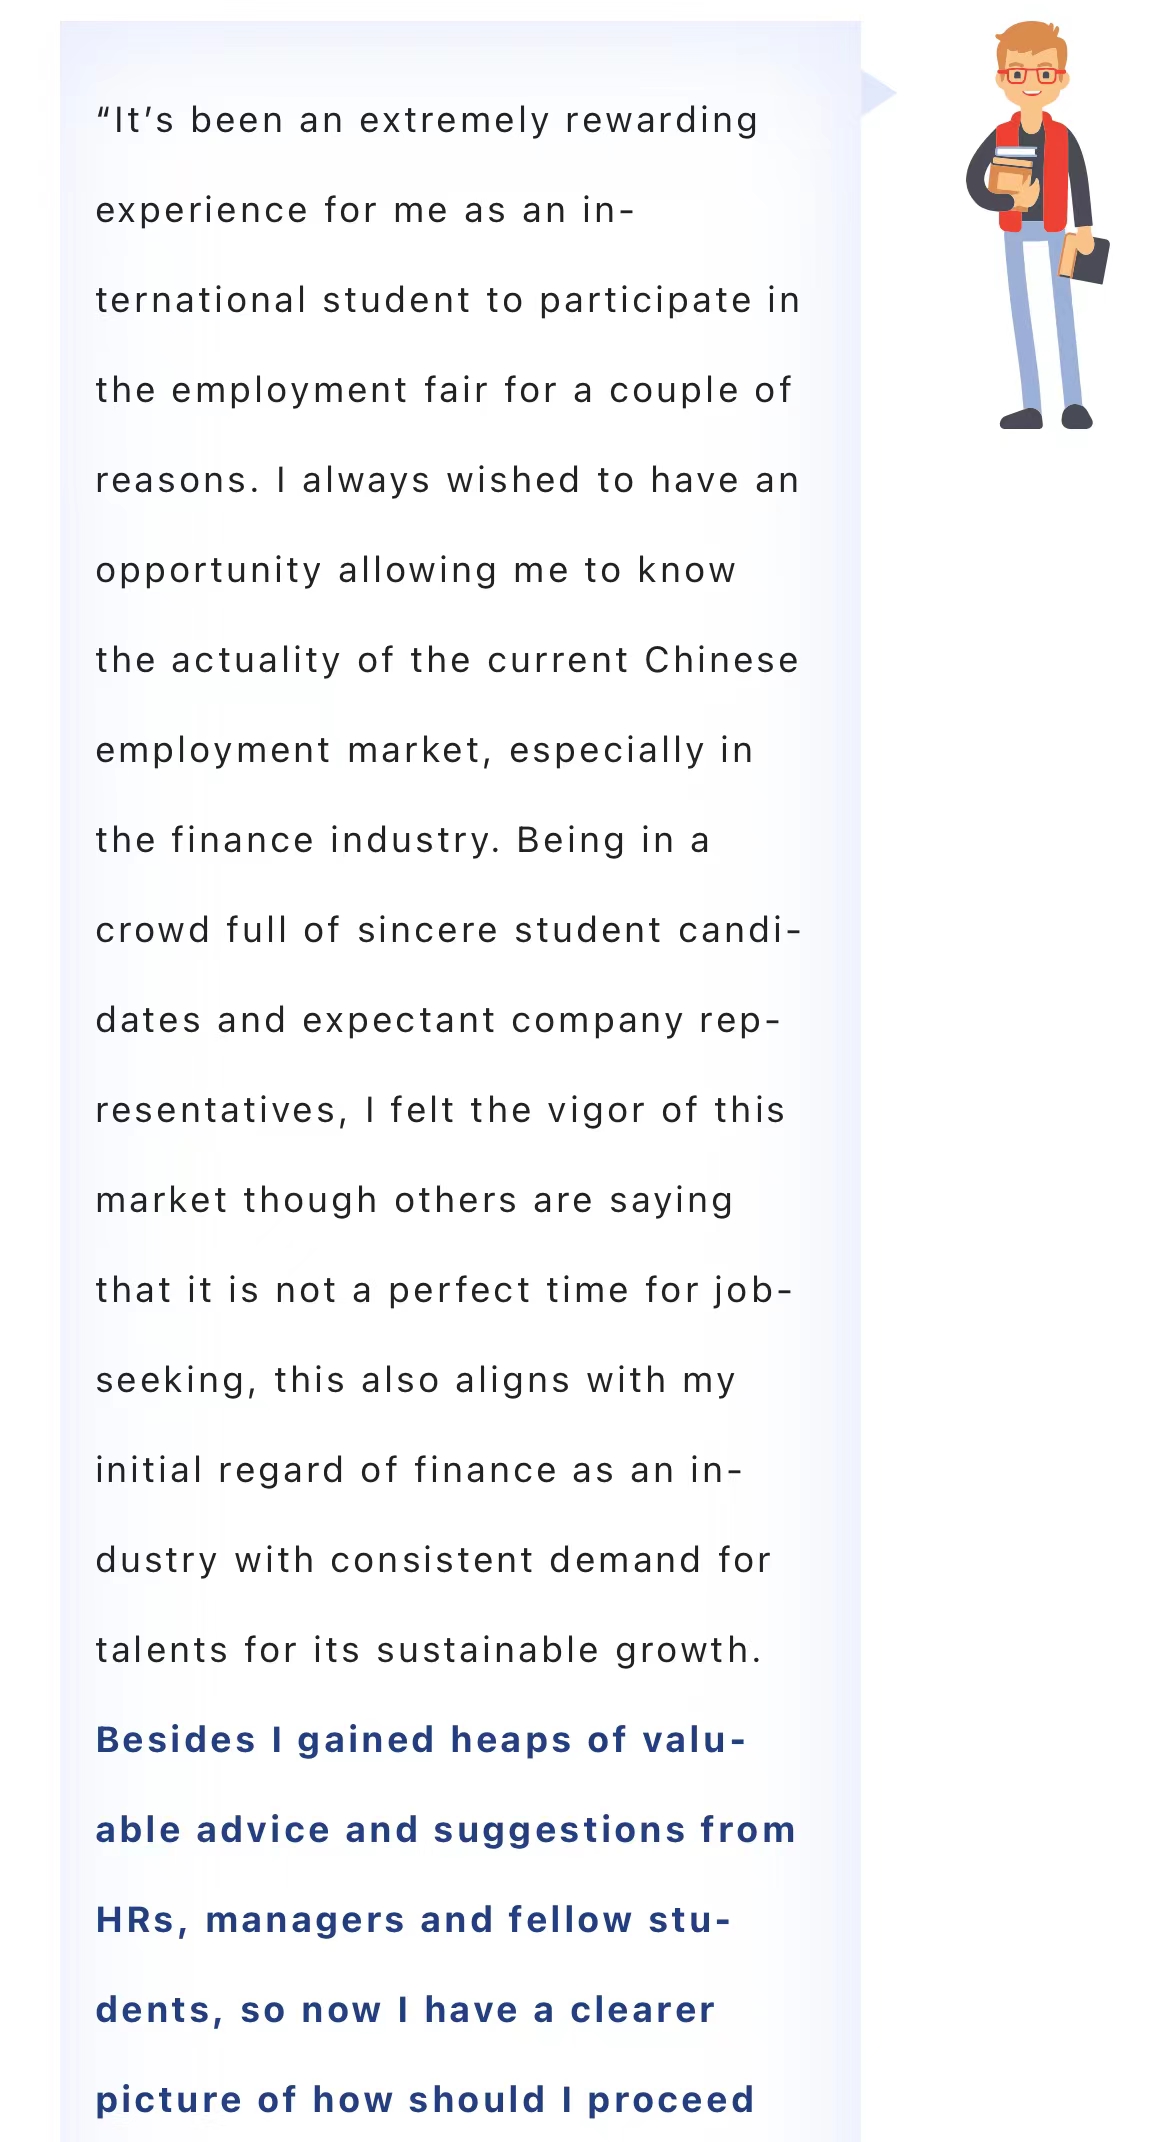Click the line "seeking, this also aligns with my"

coord(416,1380)
